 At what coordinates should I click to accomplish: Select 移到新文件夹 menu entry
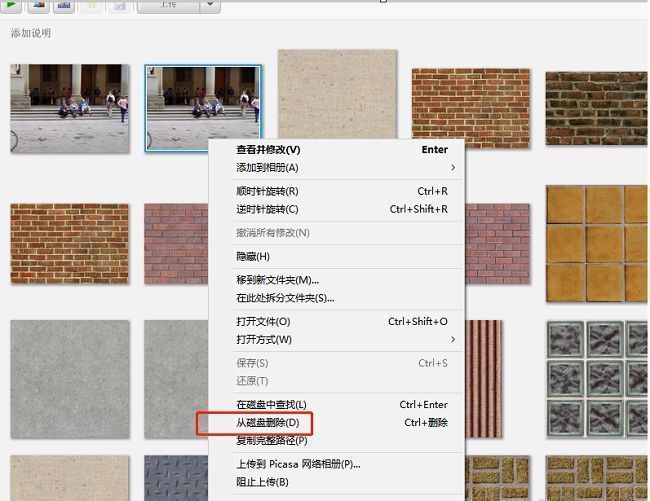point(277,280)
